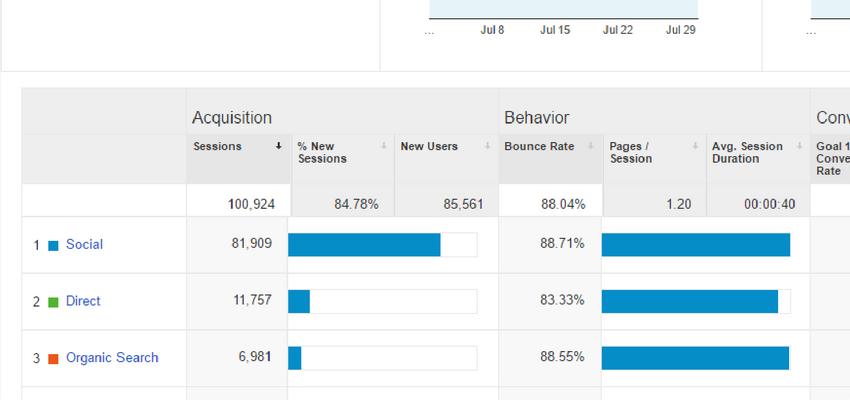Click the Avg. Session Duration sort arrow
The height and width of the screenshot is (400, 850).
coord(800,146)
